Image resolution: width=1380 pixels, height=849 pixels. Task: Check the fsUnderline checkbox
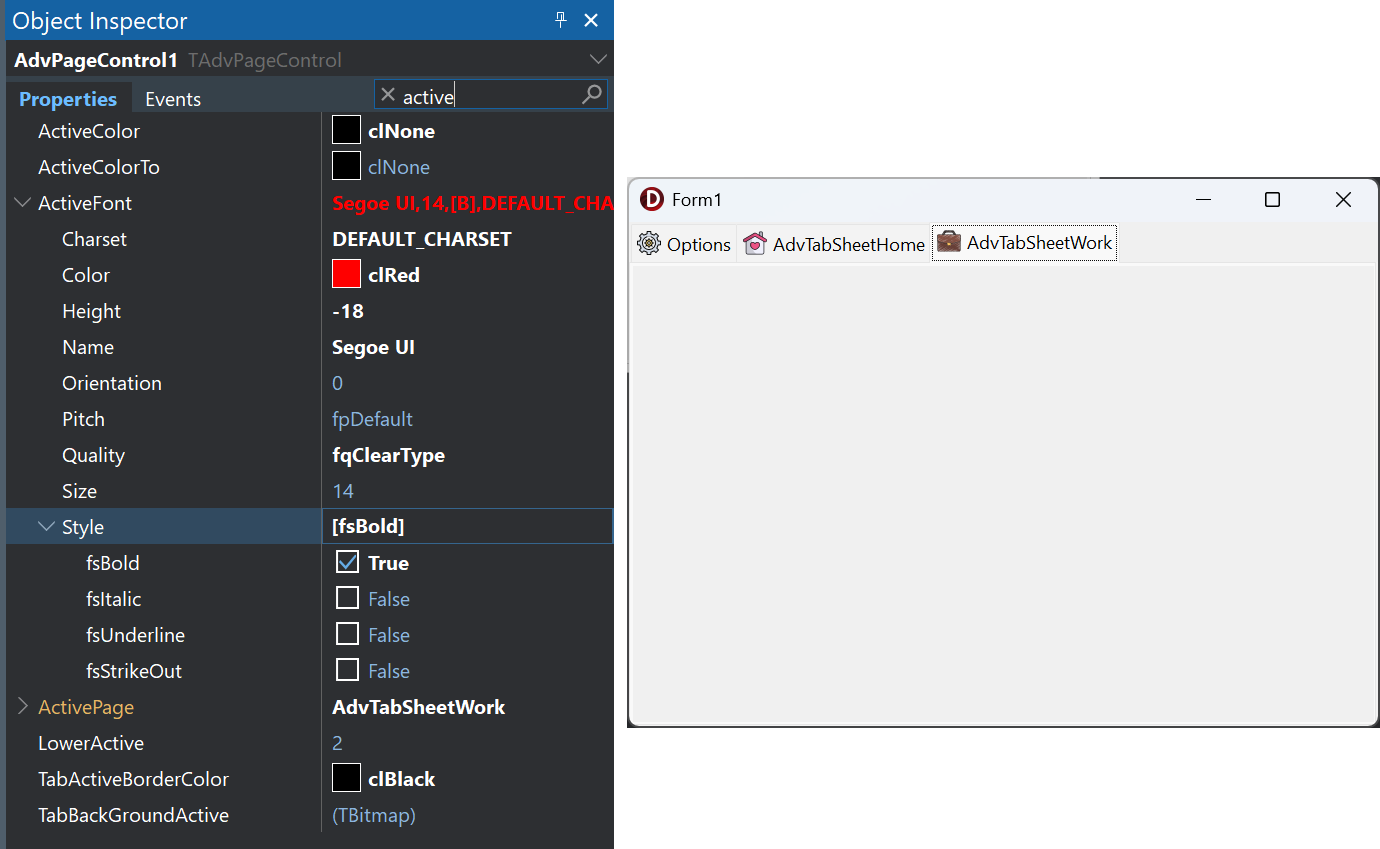tap(347, 634)
